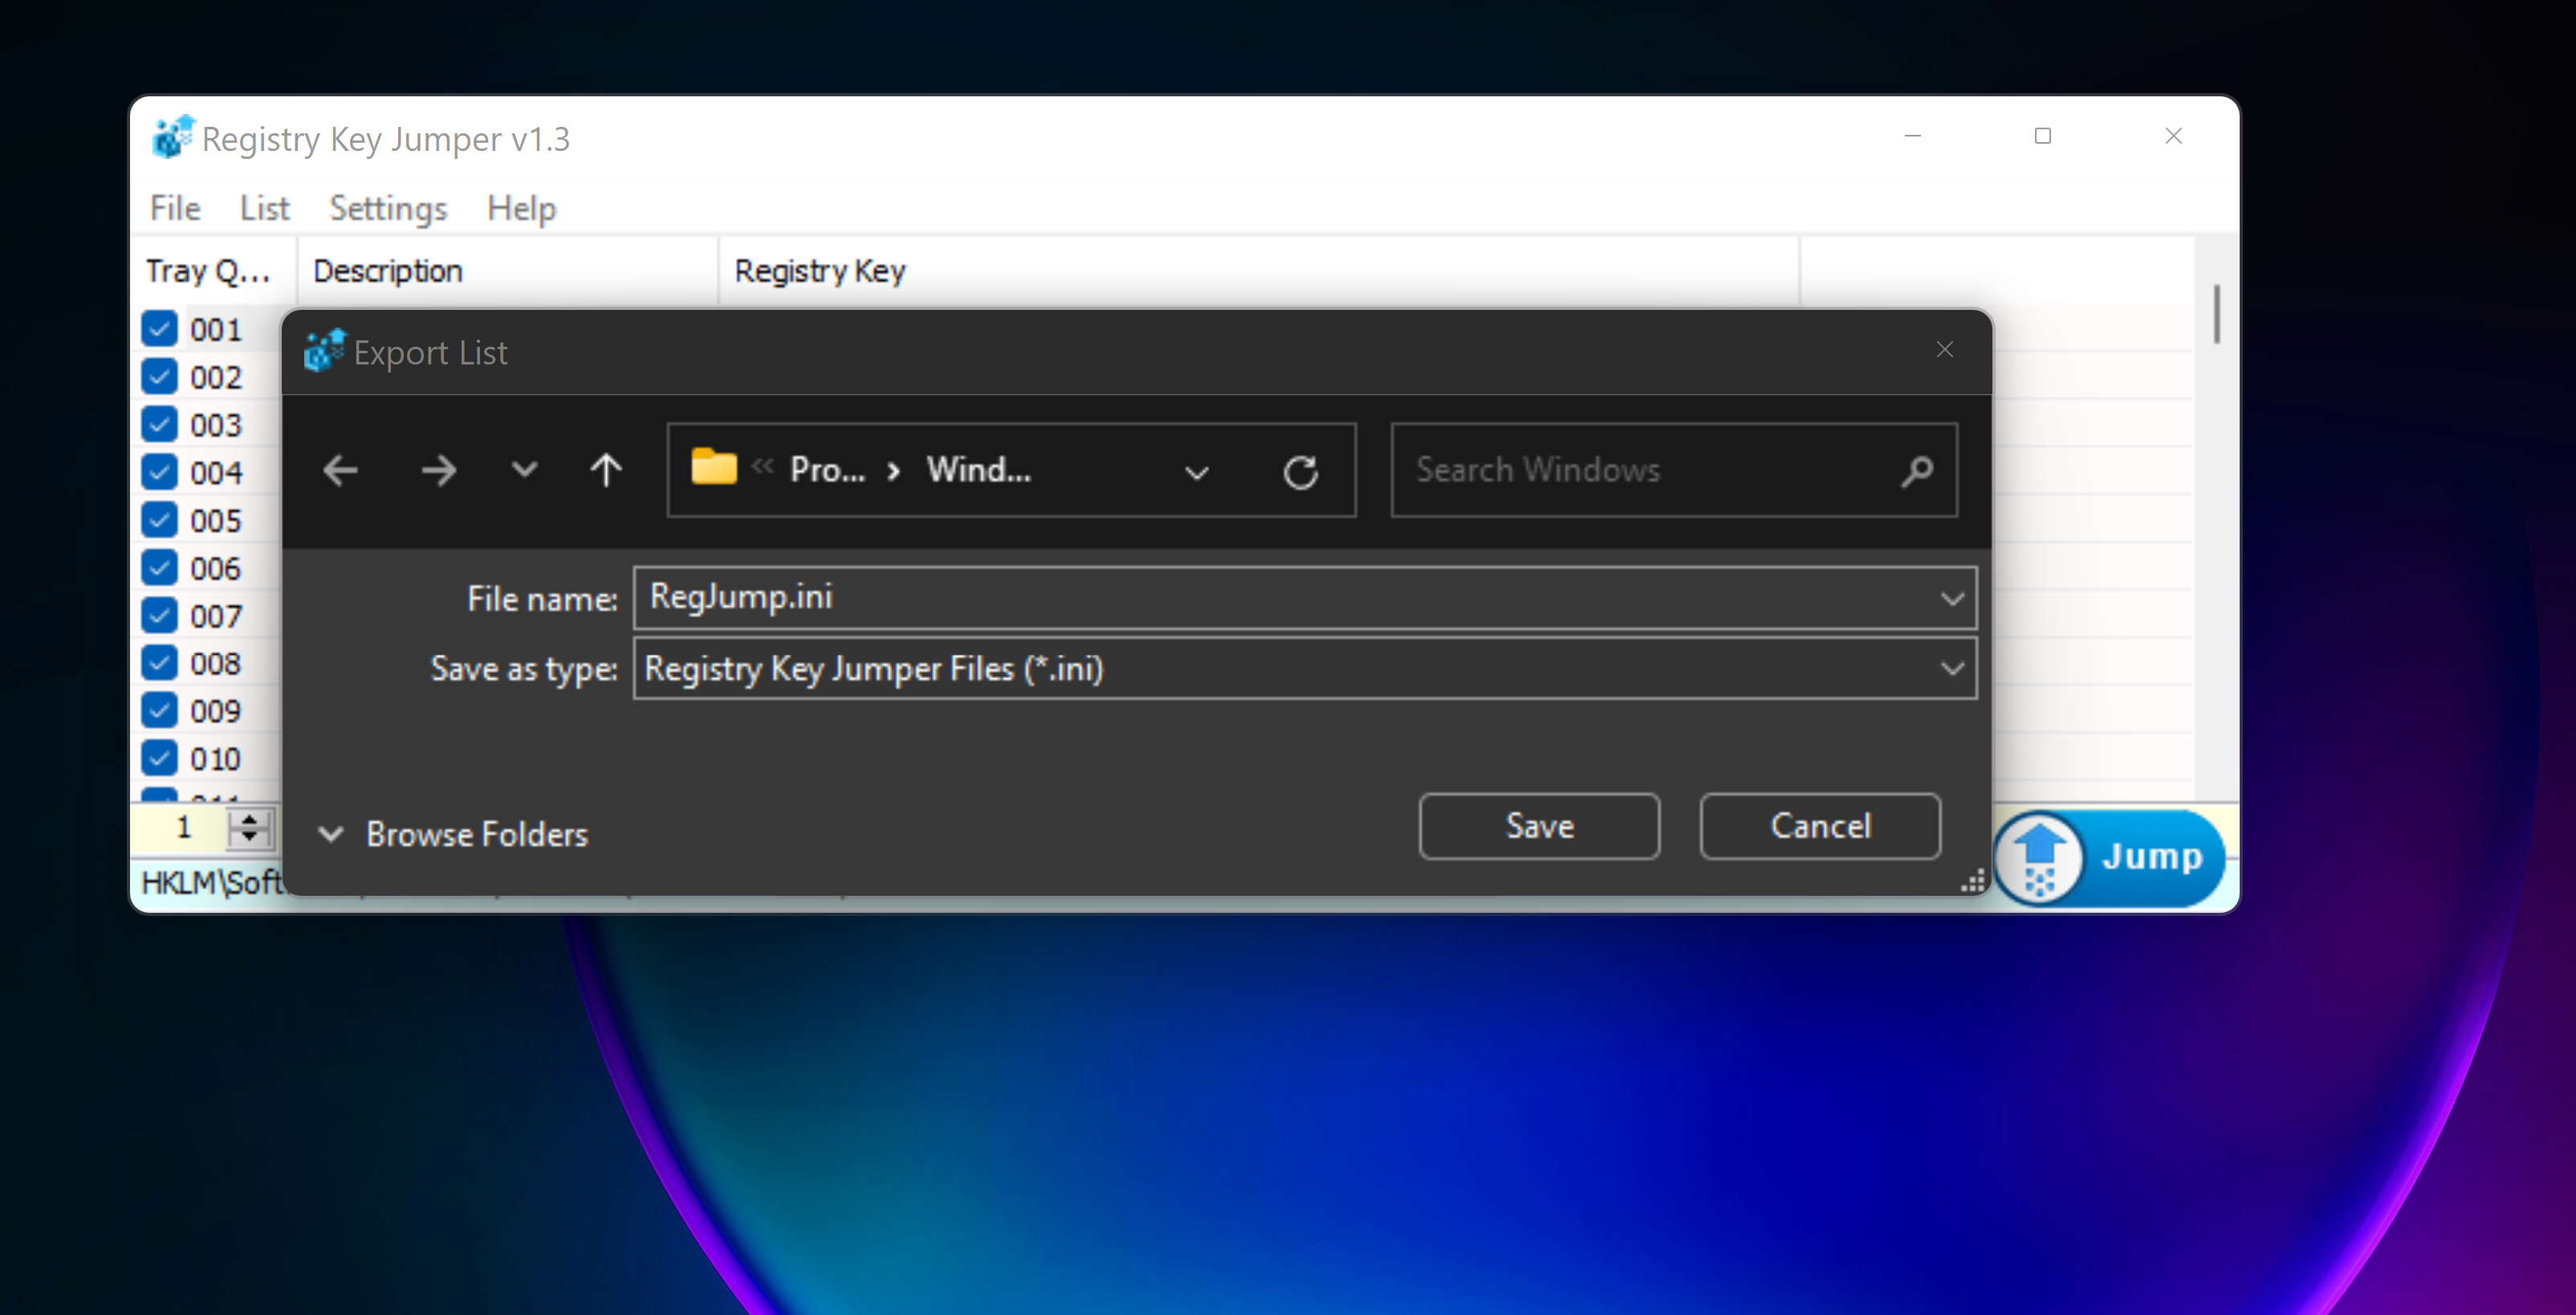The width and height of the screenshot is (2576, 1315).
Task: Open the List menu
Action: (x=264, y=208)
